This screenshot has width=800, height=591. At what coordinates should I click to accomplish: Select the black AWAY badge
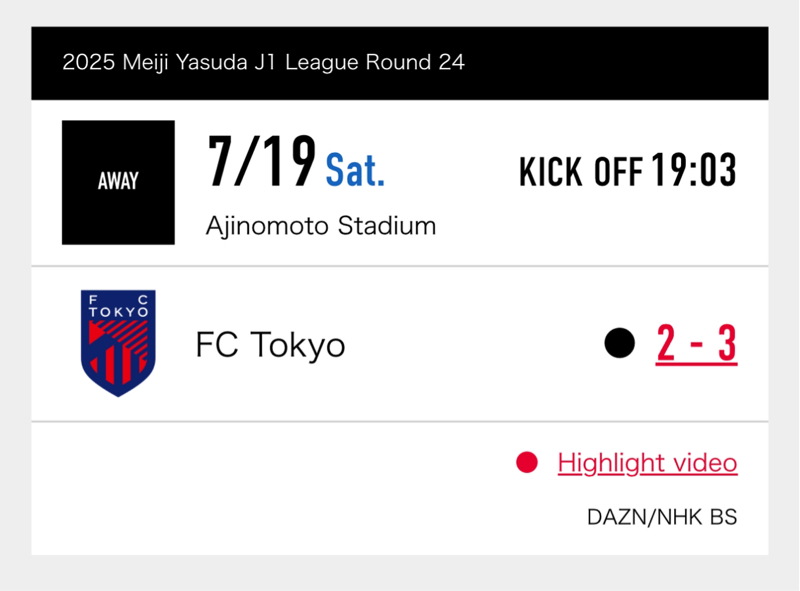(x=118, y=182)
